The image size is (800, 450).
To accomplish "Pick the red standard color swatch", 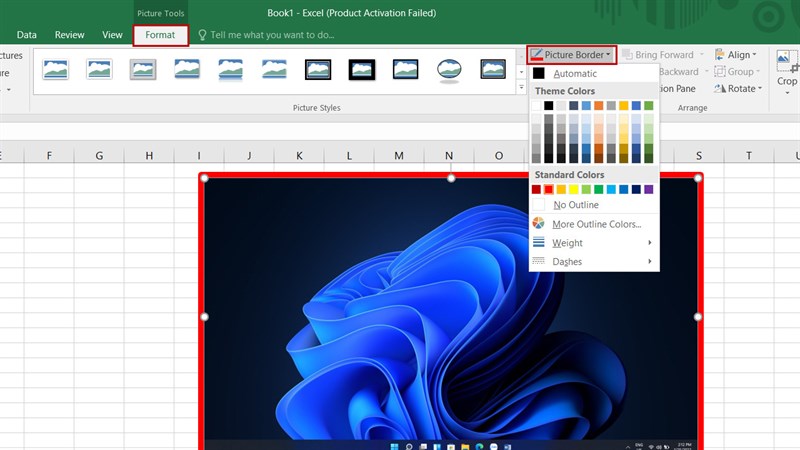I will click(548, 189).
